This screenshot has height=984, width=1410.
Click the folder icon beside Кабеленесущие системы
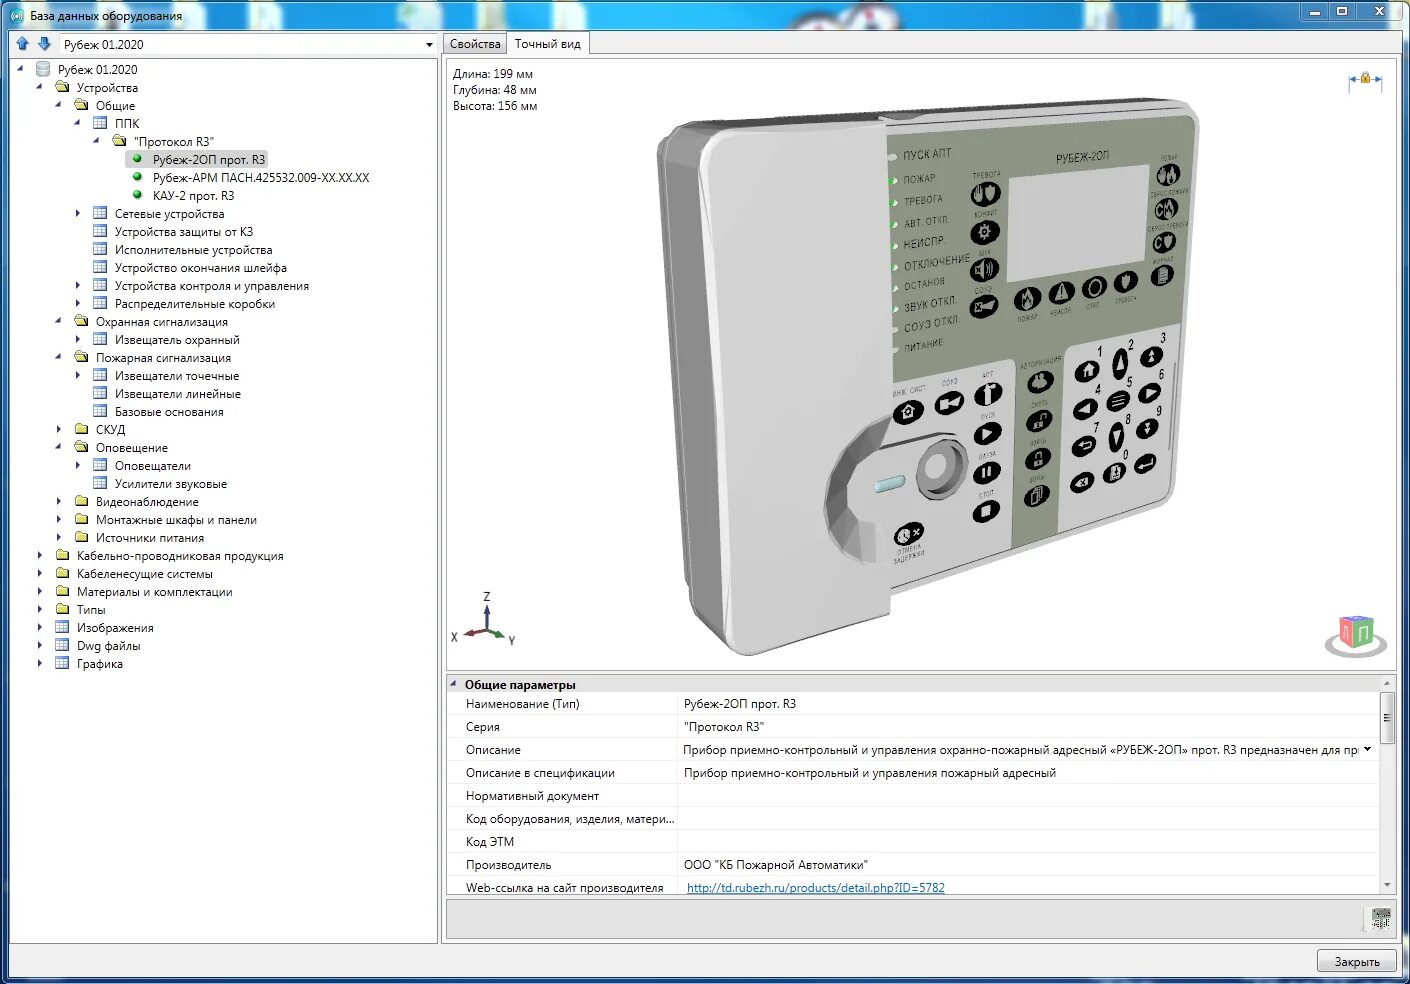[62, 573]
